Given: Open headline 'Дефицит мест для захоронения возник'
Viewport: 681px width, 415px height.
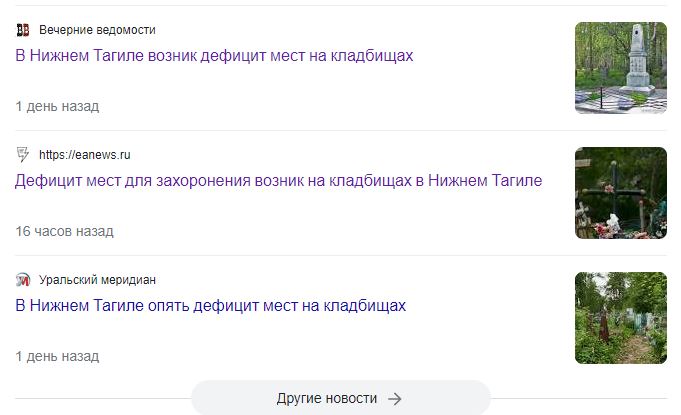Looking at the screenshot, I should (278, 181).
